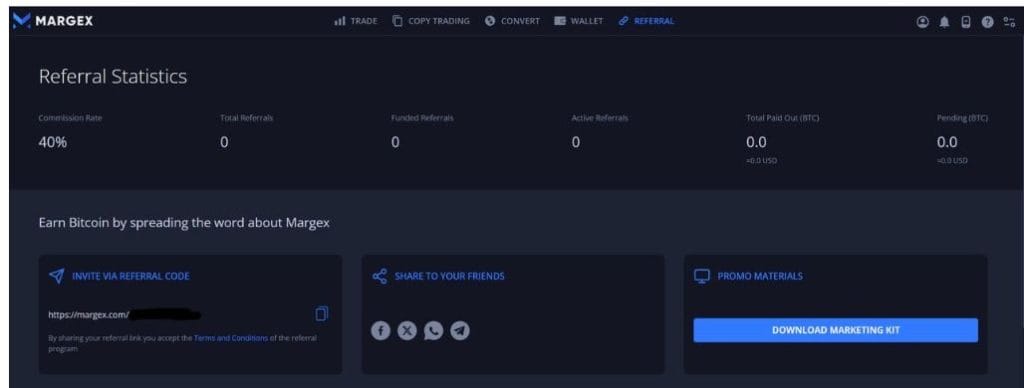Open the Convert page

point(513,21)
